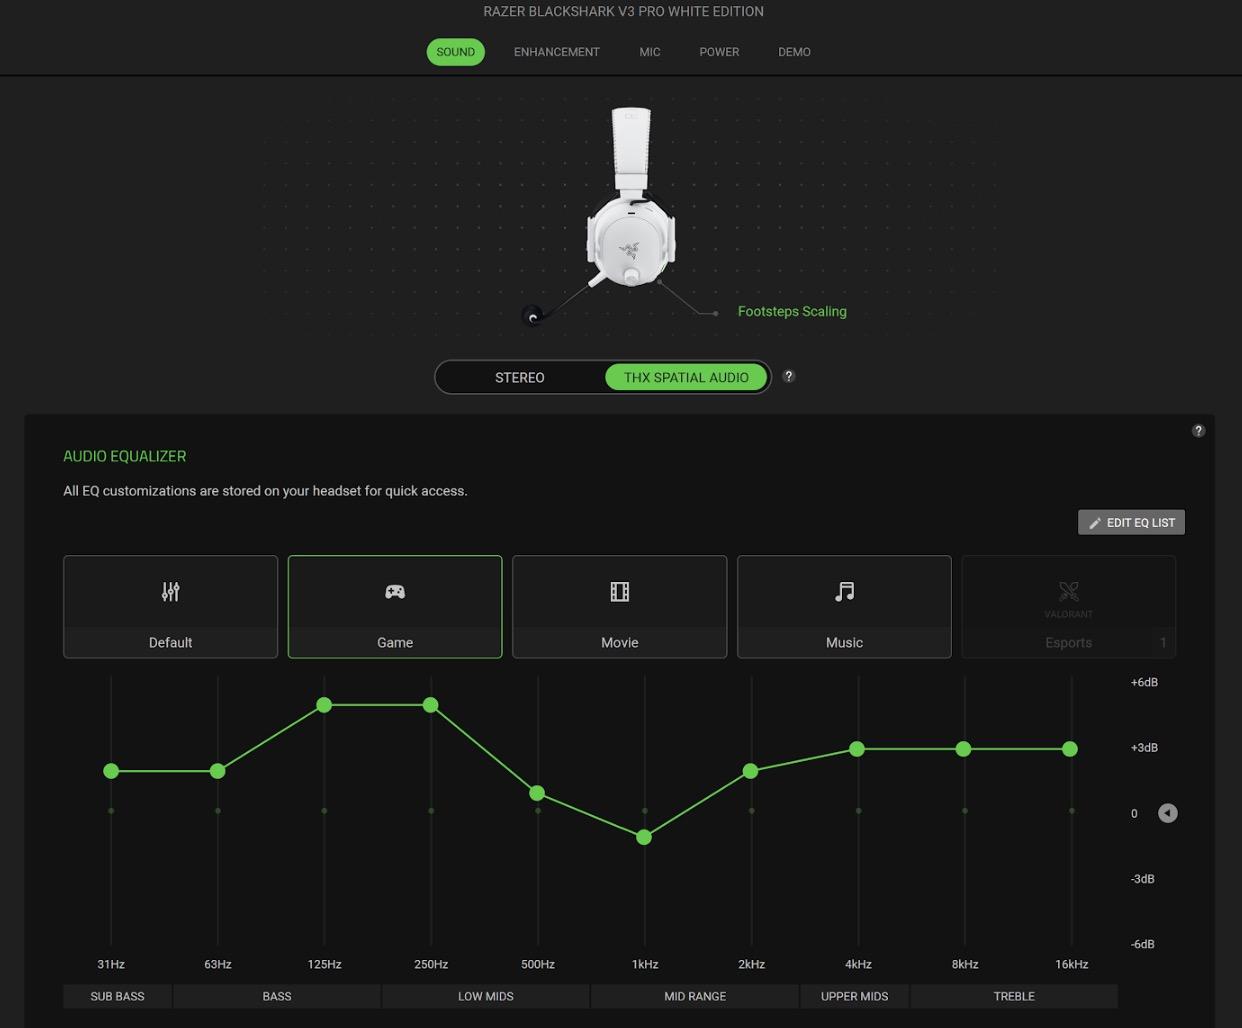
Task: Choose the Music EQ preset
Action: click(x=844, y=607)
